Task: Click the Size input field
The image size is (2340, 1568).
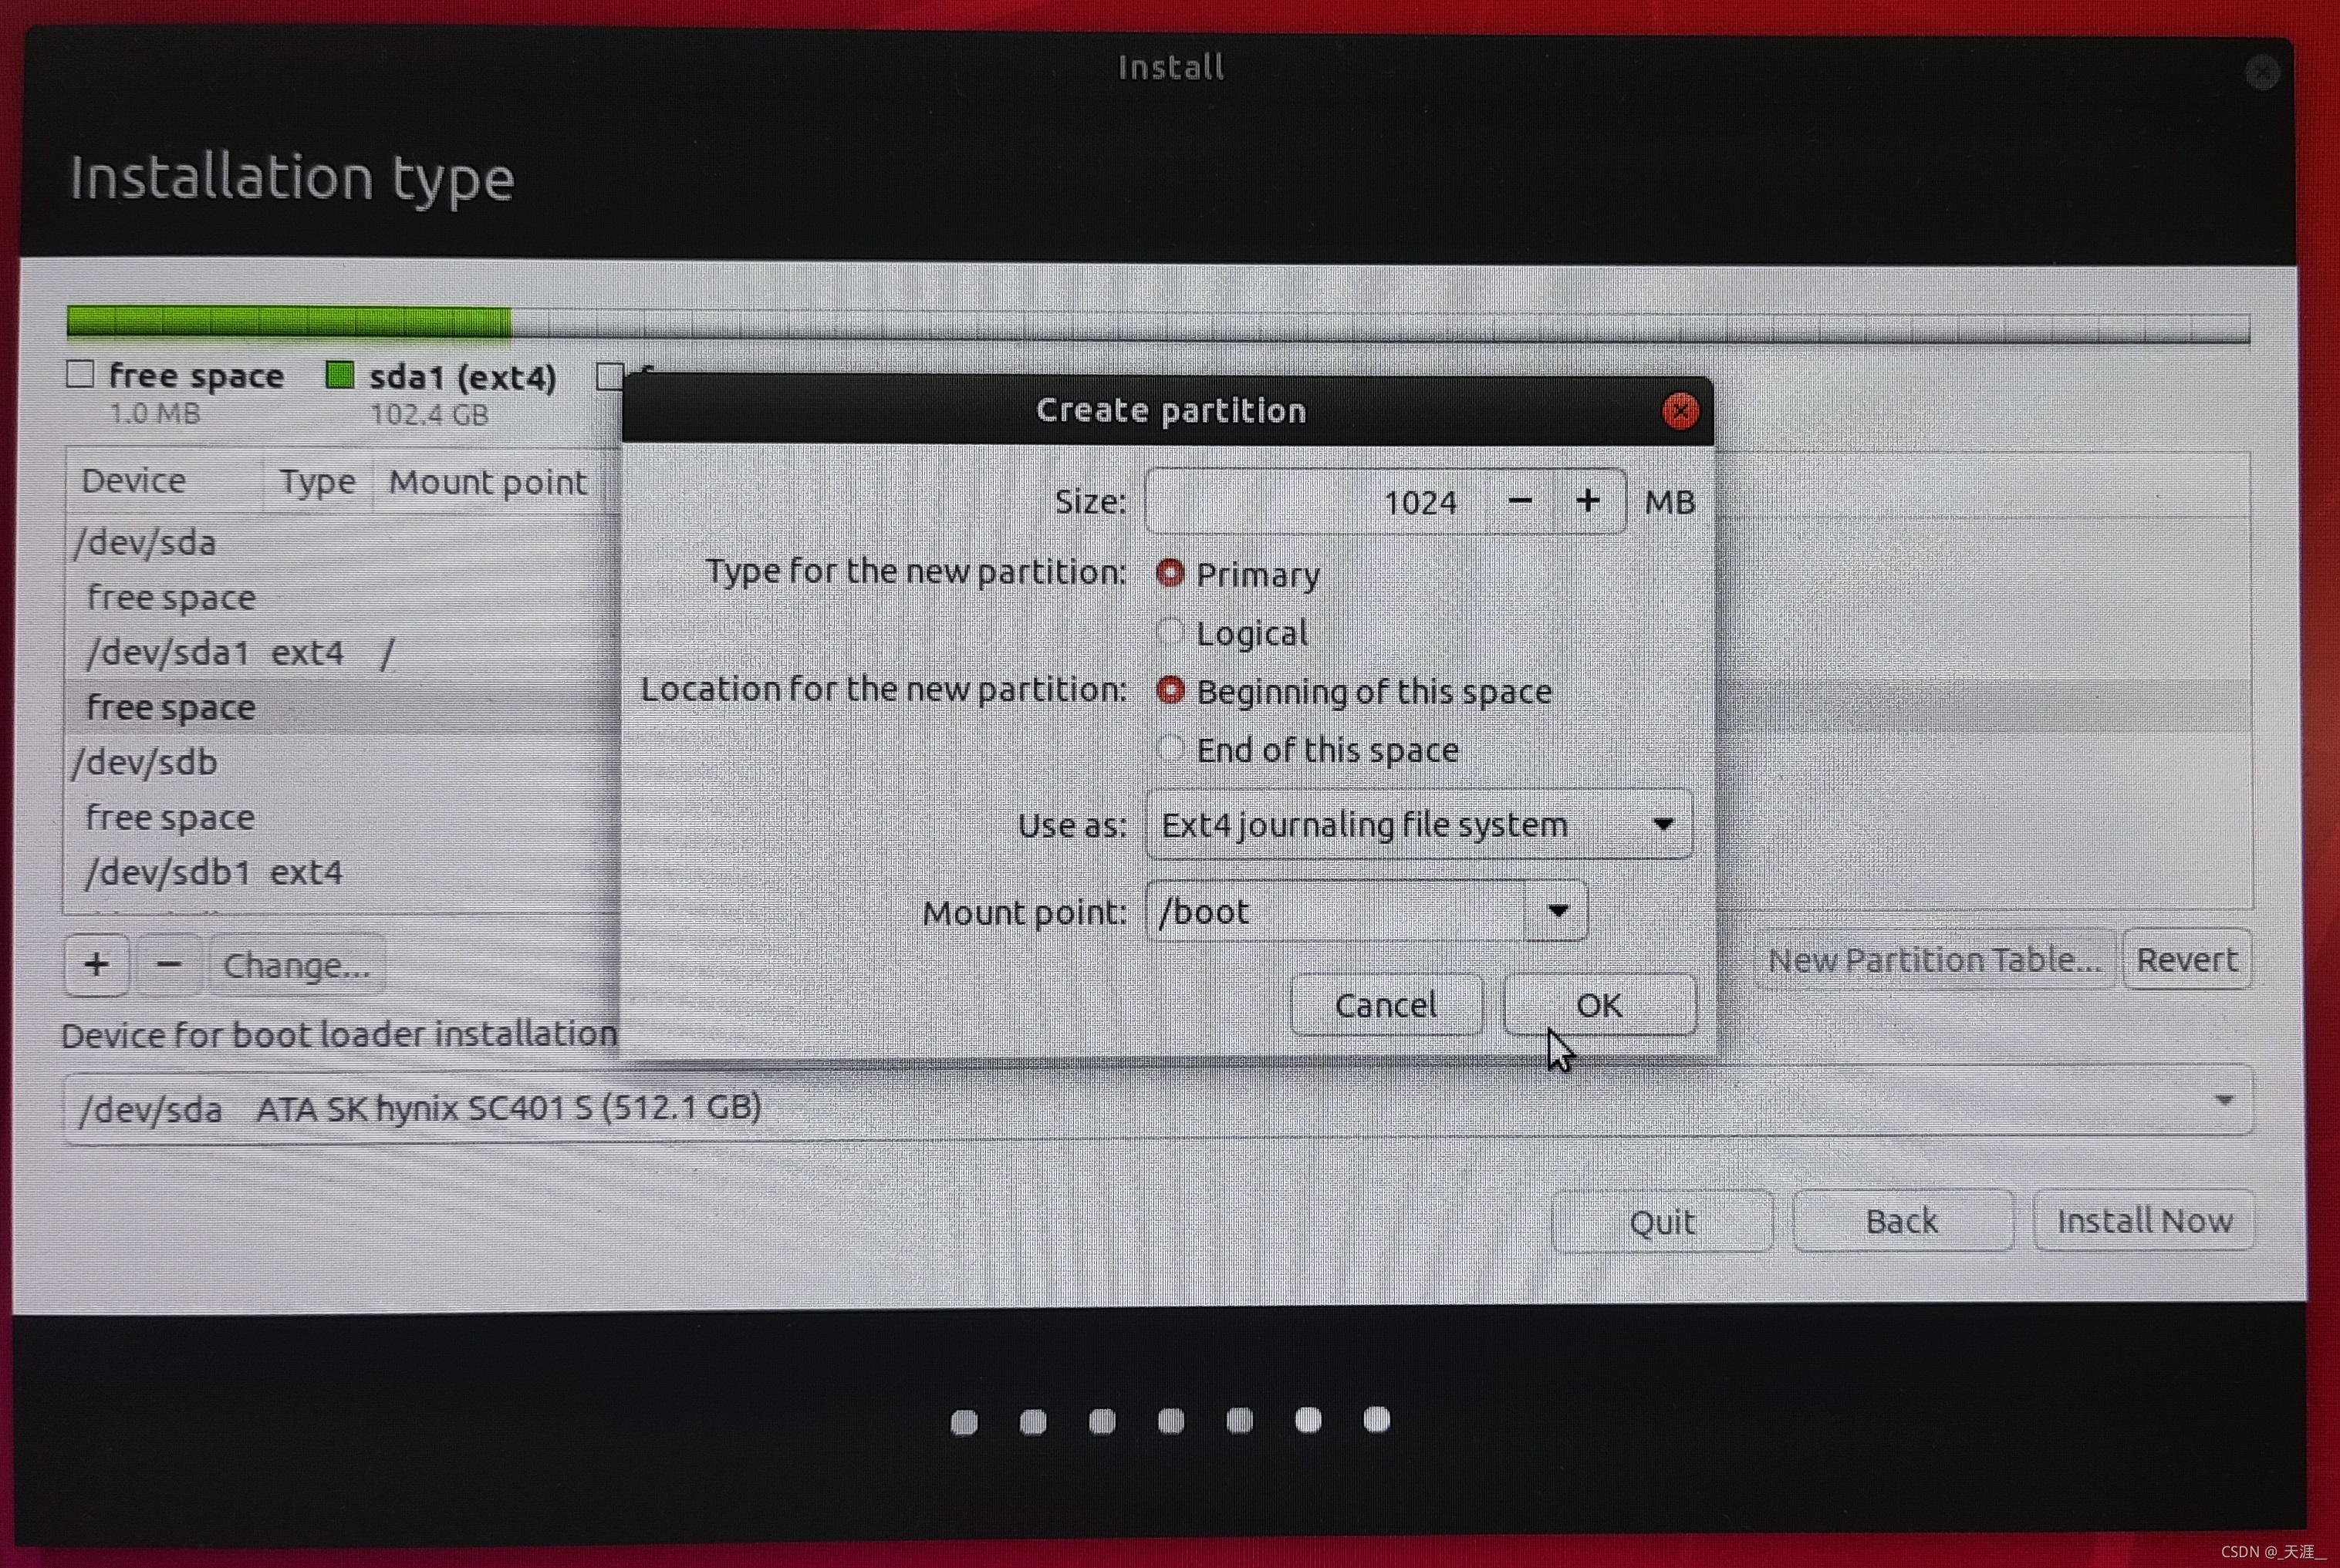Action: pos(1315,501)
